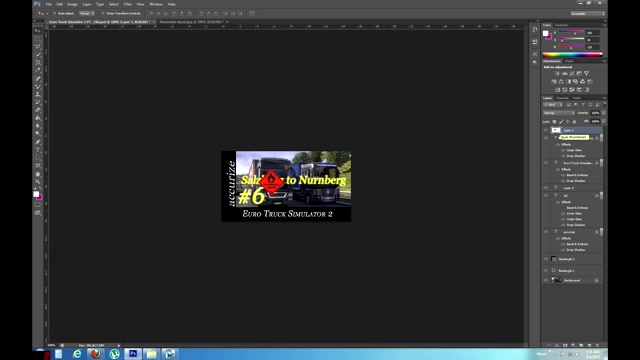Open the Window menu

(156, 4)
